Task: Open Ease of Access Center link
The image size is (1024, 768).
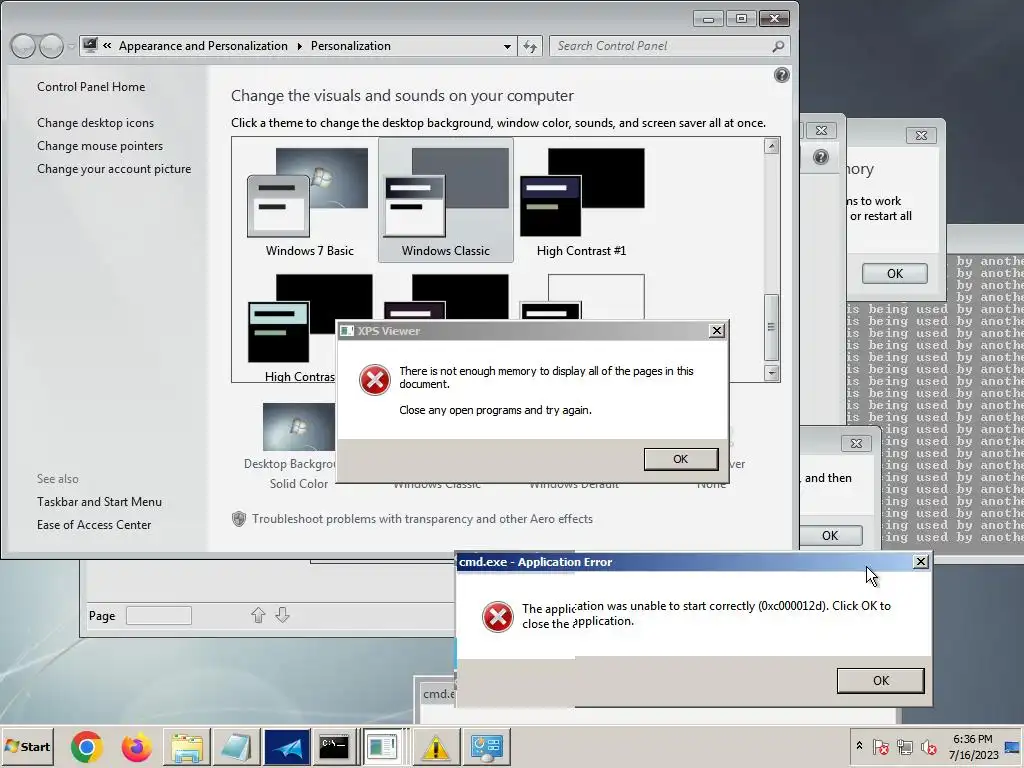Action: (93, 524)
